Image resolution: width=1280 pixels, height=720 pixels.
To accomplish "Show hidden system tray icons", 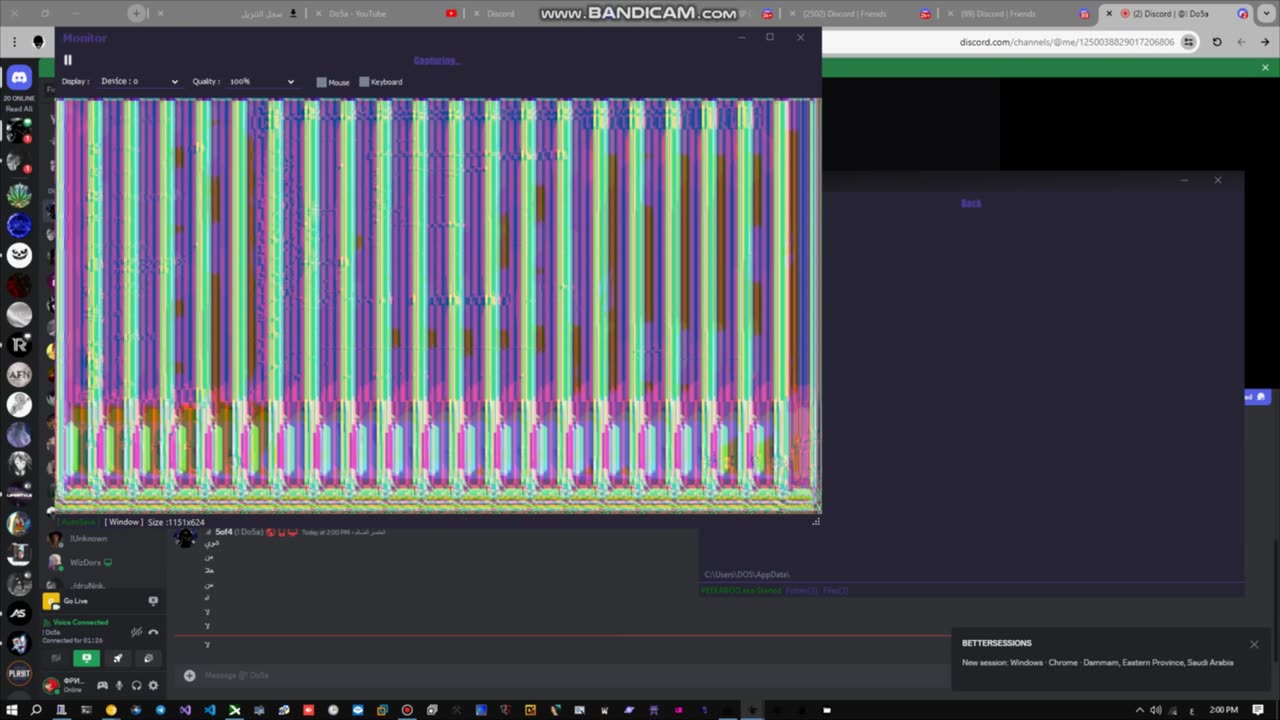I will coord(1139,710).
